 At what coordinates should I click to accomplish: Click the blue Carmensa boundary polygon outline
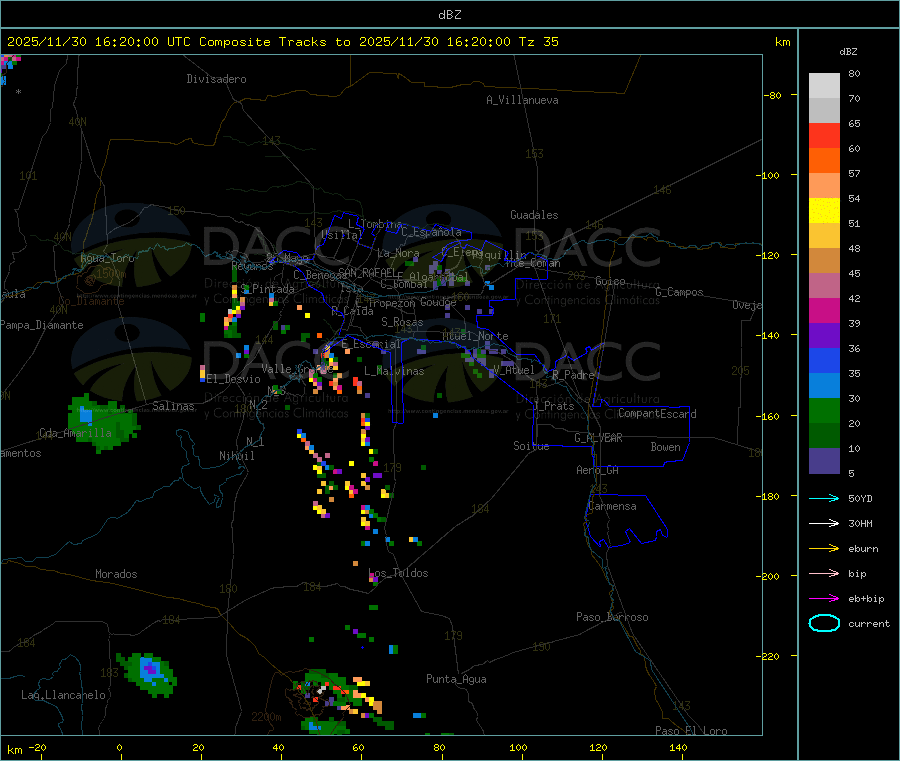pyautogui.click(x=627, y=520)
